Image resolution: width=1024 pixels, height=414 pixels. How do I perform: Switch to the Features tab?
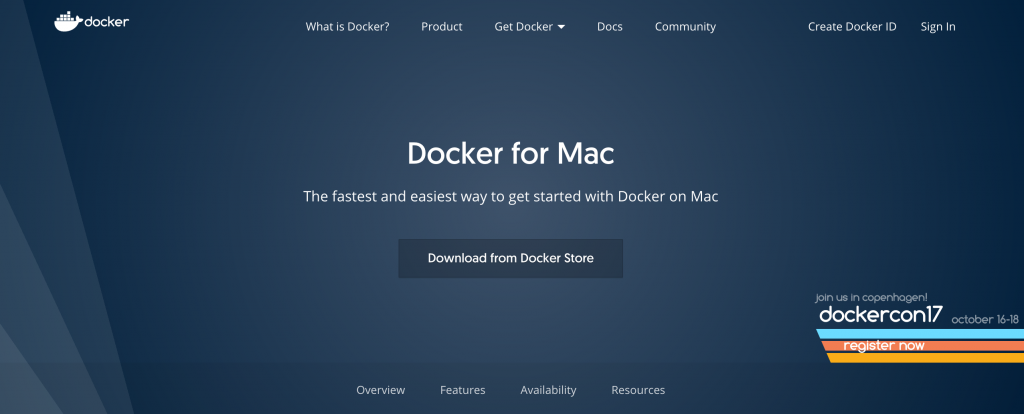tap(462, 390)
